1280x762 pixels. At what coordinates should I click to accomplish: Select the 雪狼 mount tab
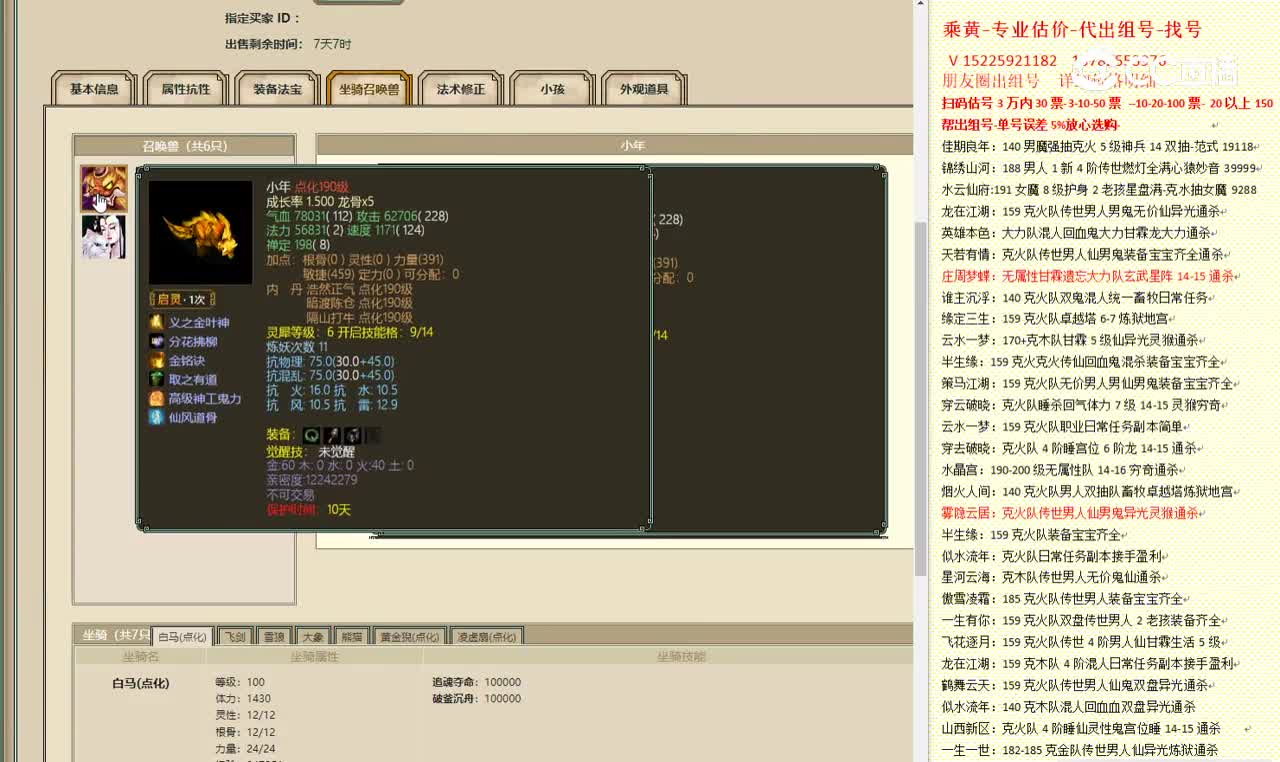[274, 636]
